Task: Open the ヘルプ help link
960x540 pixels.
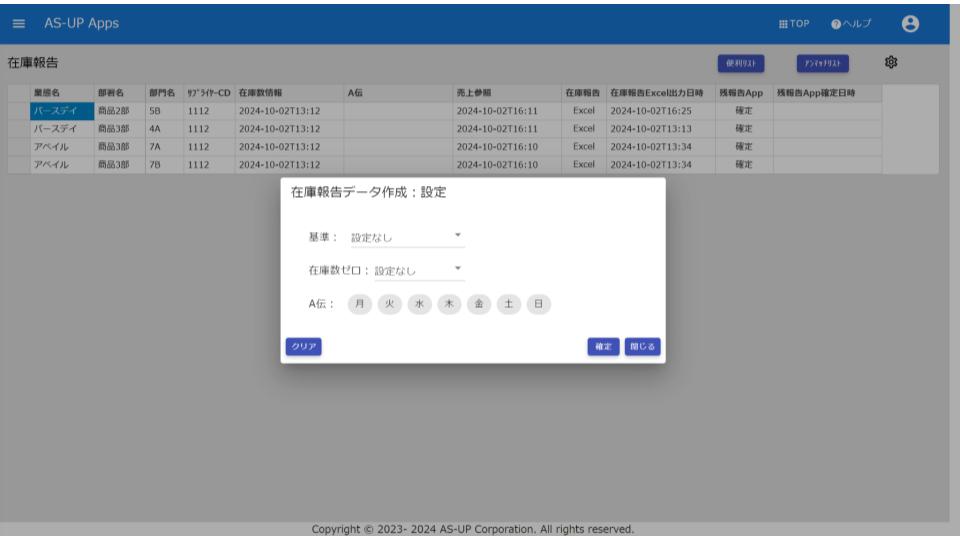Action: pyautogui.click(x=851, y=23)
